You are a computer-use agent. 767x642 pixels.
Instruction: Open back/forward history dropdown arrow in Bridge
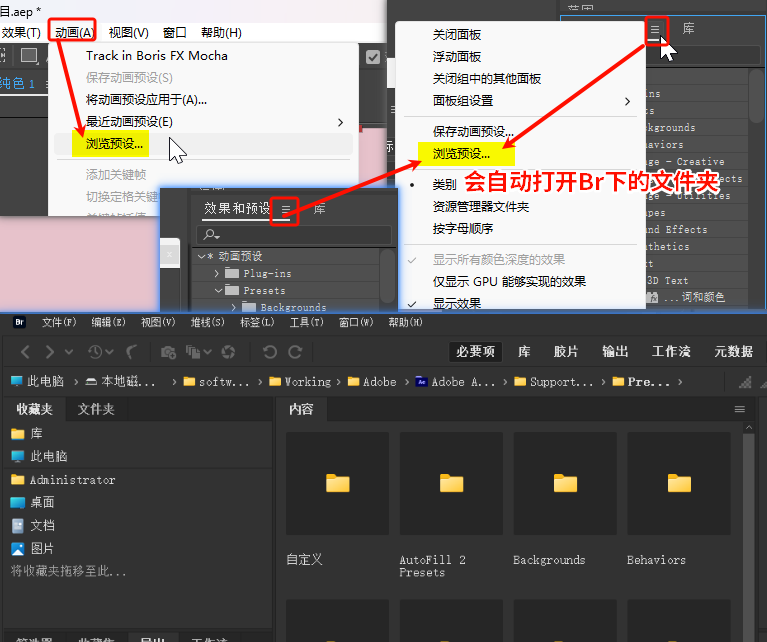coord(69,352)
